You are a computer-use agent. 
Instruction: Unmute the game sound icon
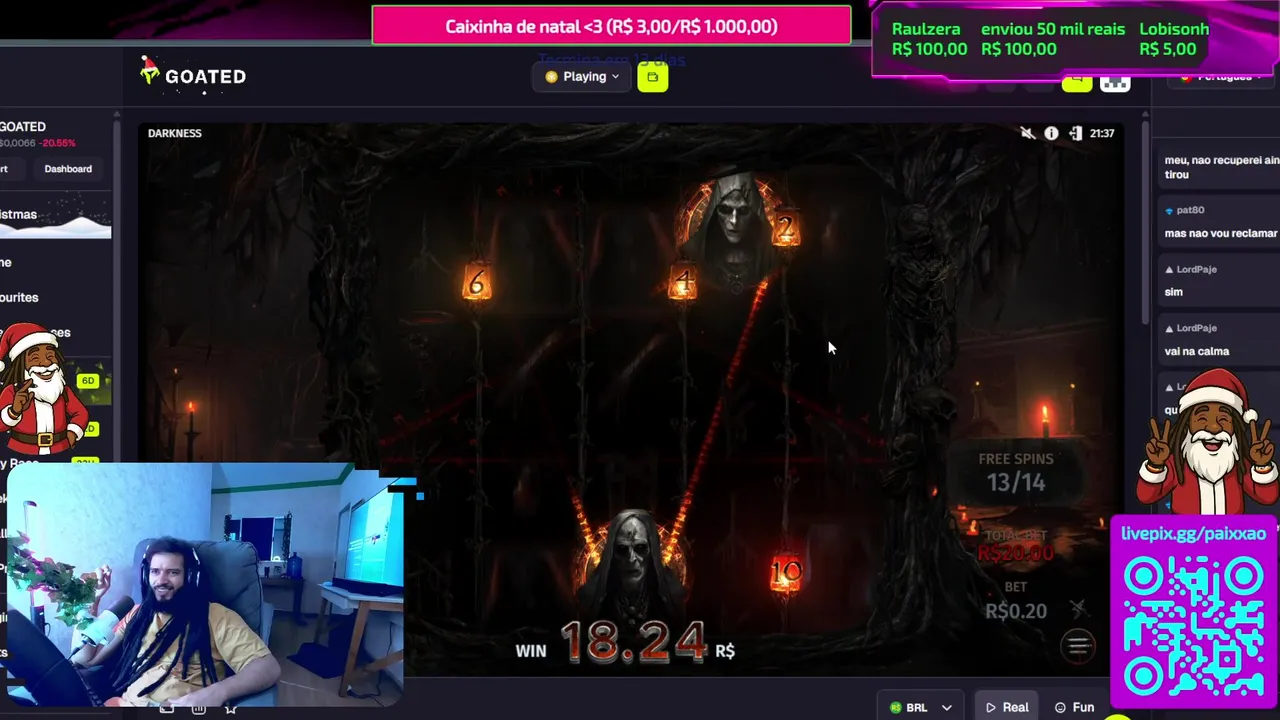(1027, 133)
